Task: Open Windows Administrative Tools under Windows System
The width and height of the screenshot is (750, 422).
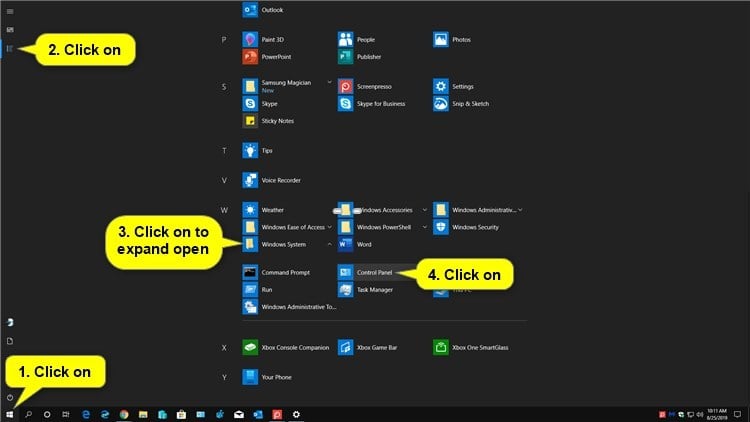Action: coord(289,307)
